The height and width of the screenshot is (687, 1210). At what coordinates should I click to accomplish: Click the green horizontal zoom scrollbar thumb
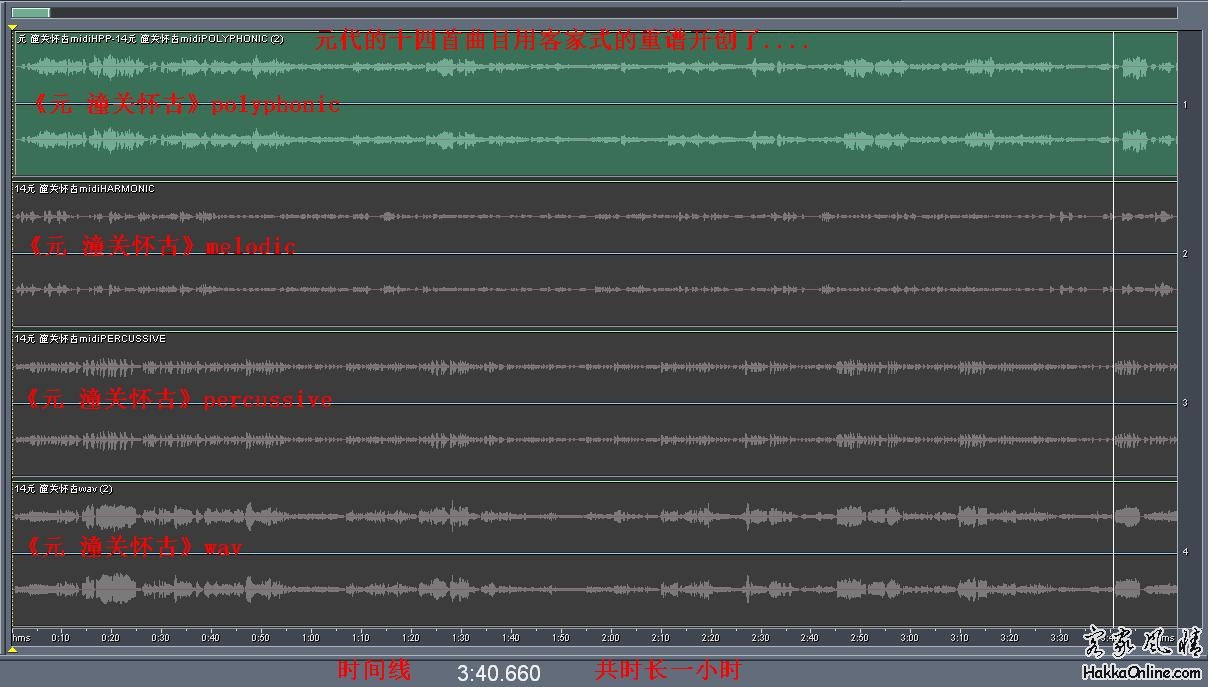(x=31, y=13)
